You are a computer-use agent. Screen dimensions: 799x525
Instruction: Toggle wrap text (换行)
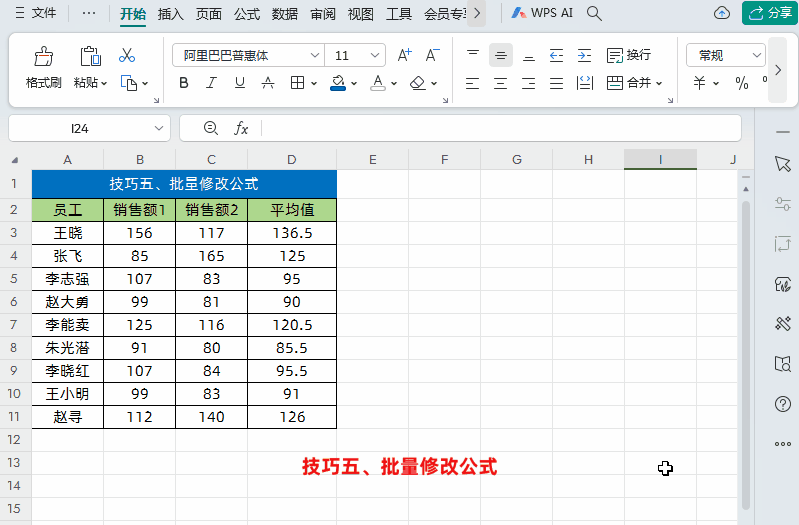pyautogui.click(x=628, y=55)
